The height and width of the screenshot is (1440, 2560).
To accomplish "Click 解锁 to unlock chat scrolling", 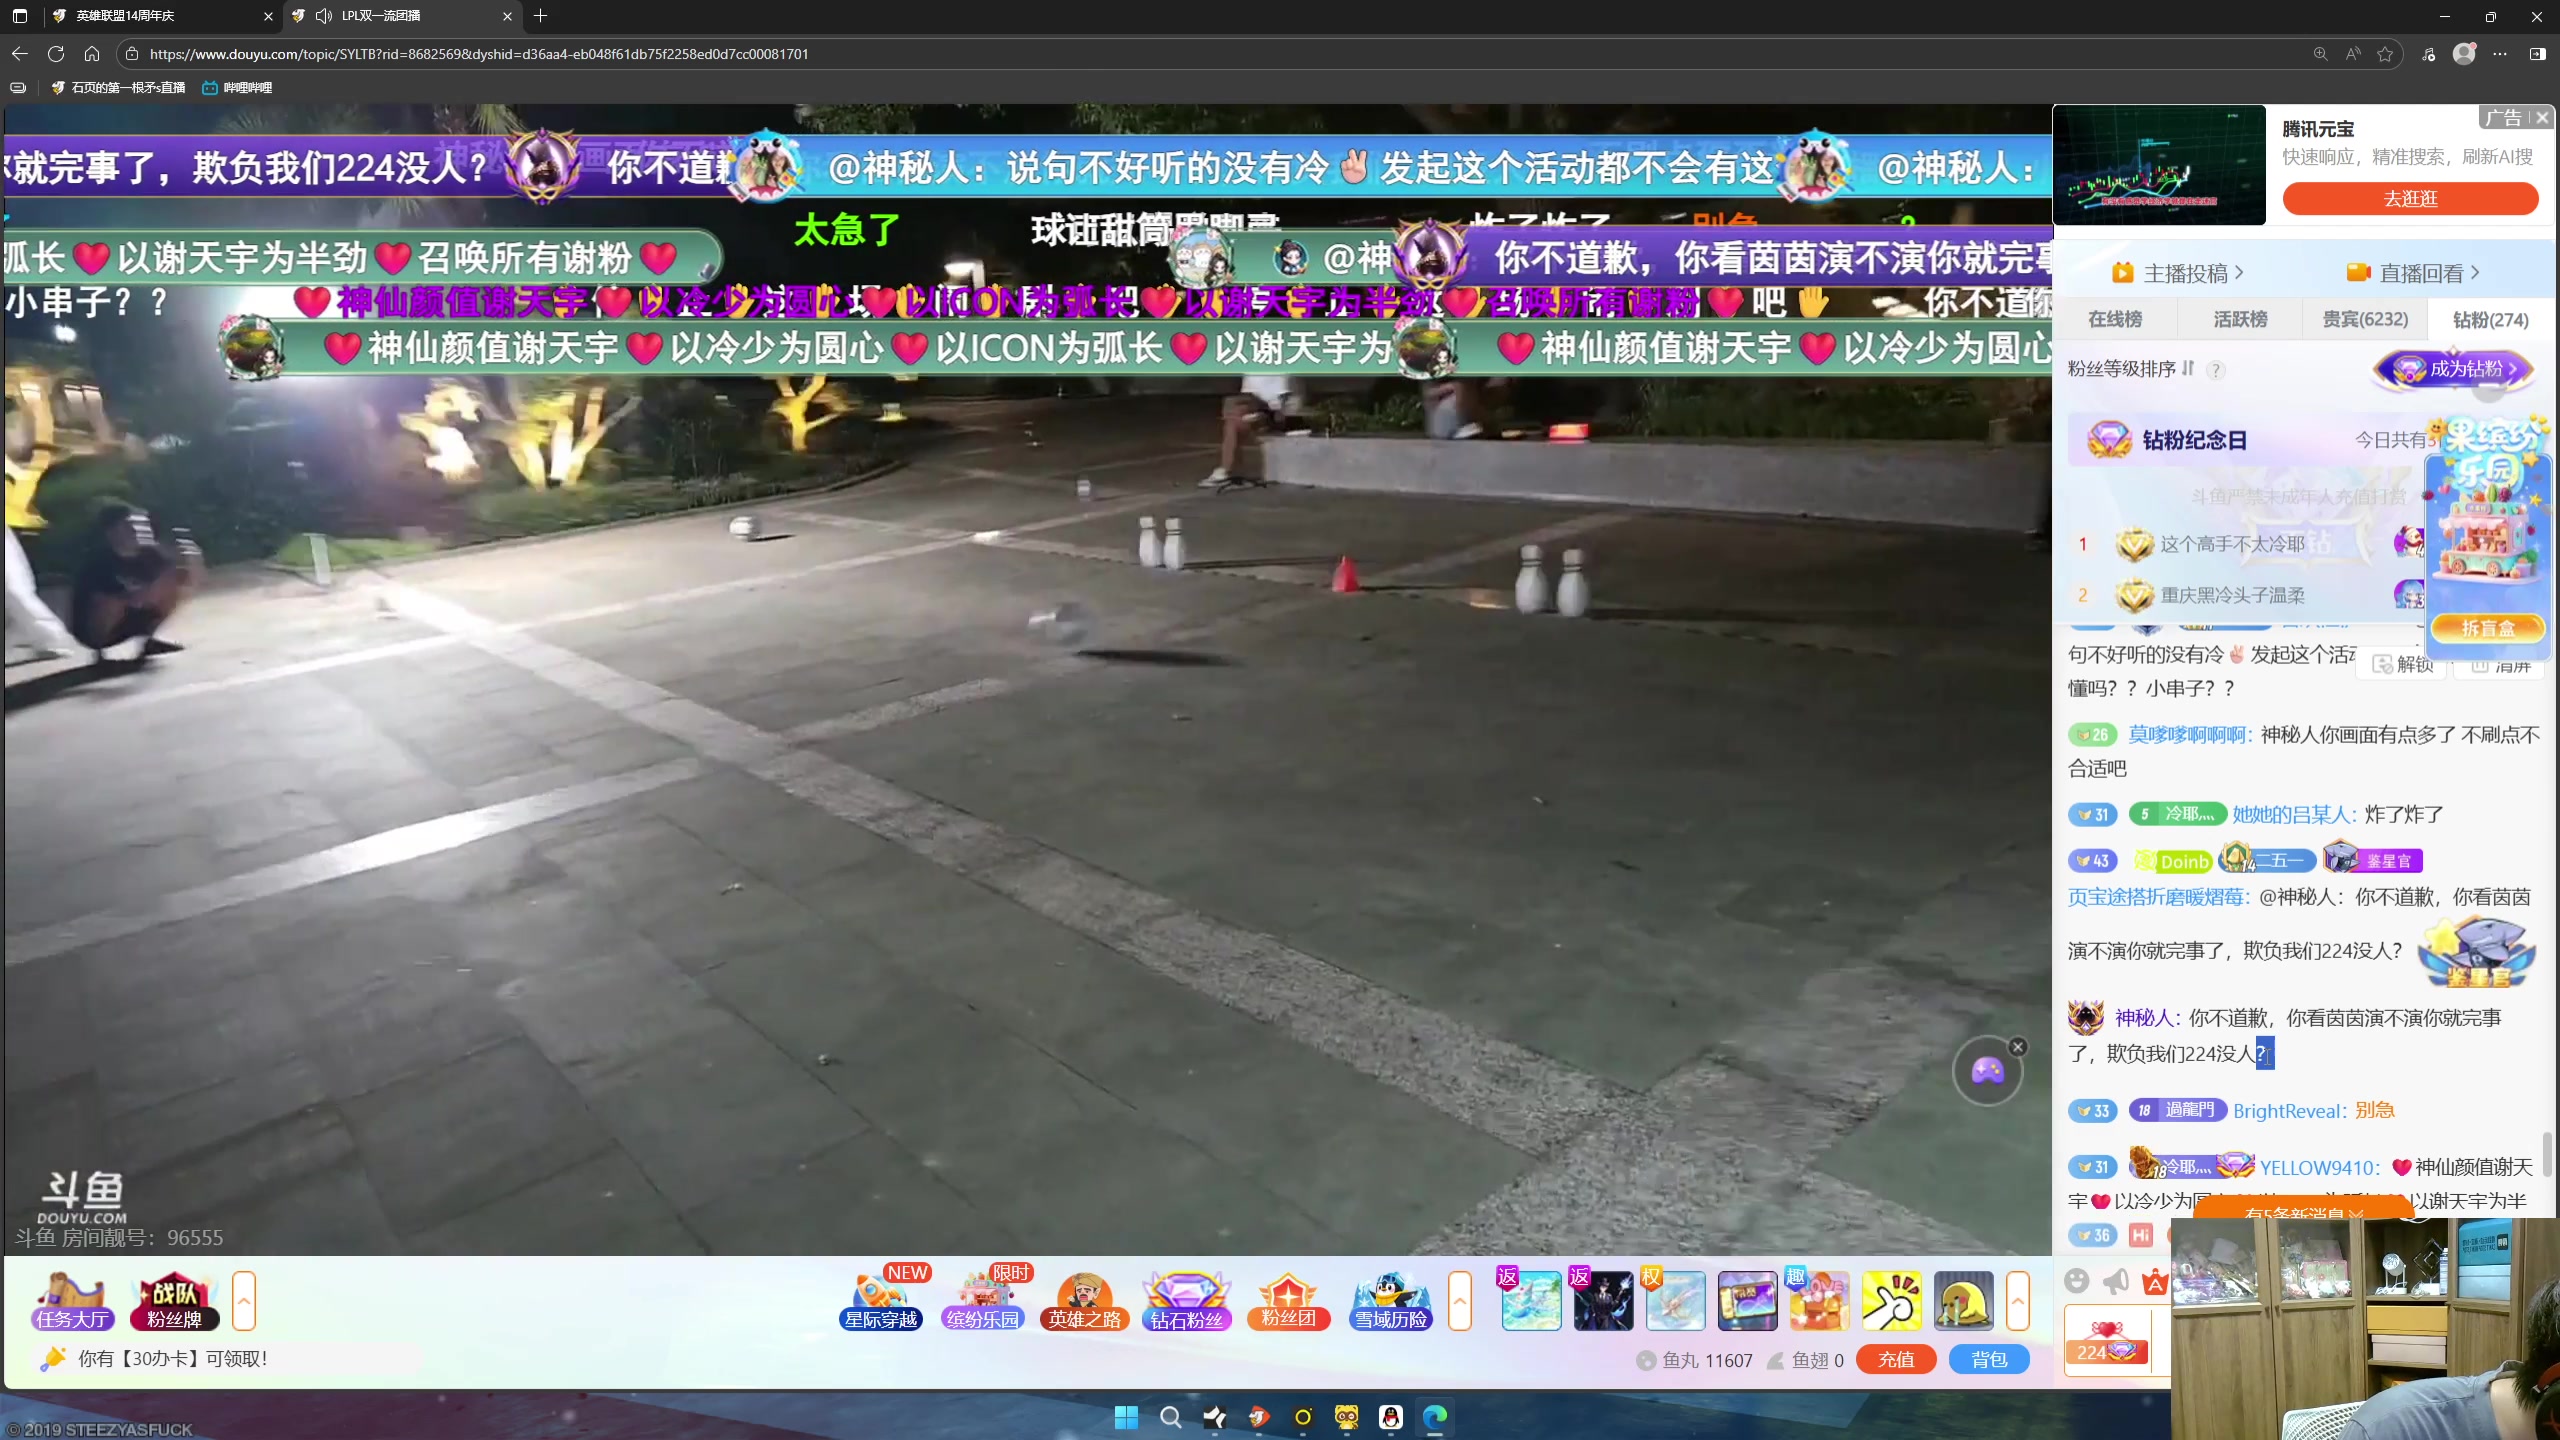I will click(2403, 664).
